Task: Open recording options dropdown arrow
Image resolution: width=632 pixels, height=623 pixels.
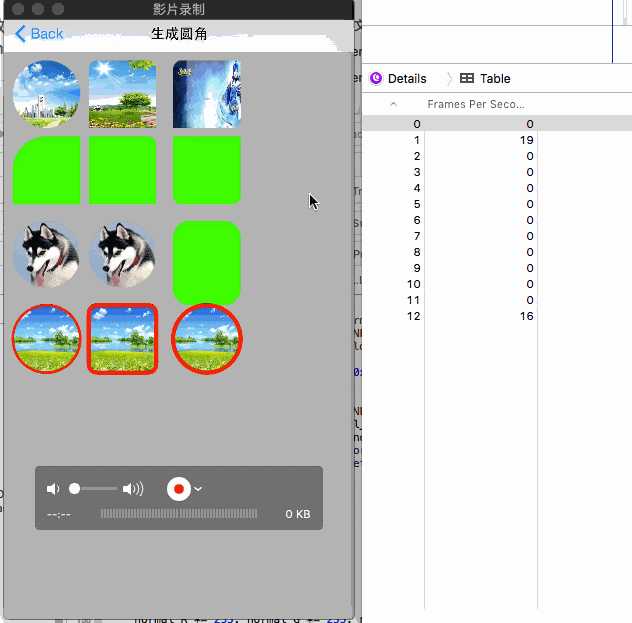Action: pyautogui.click(x=198, y=489)
